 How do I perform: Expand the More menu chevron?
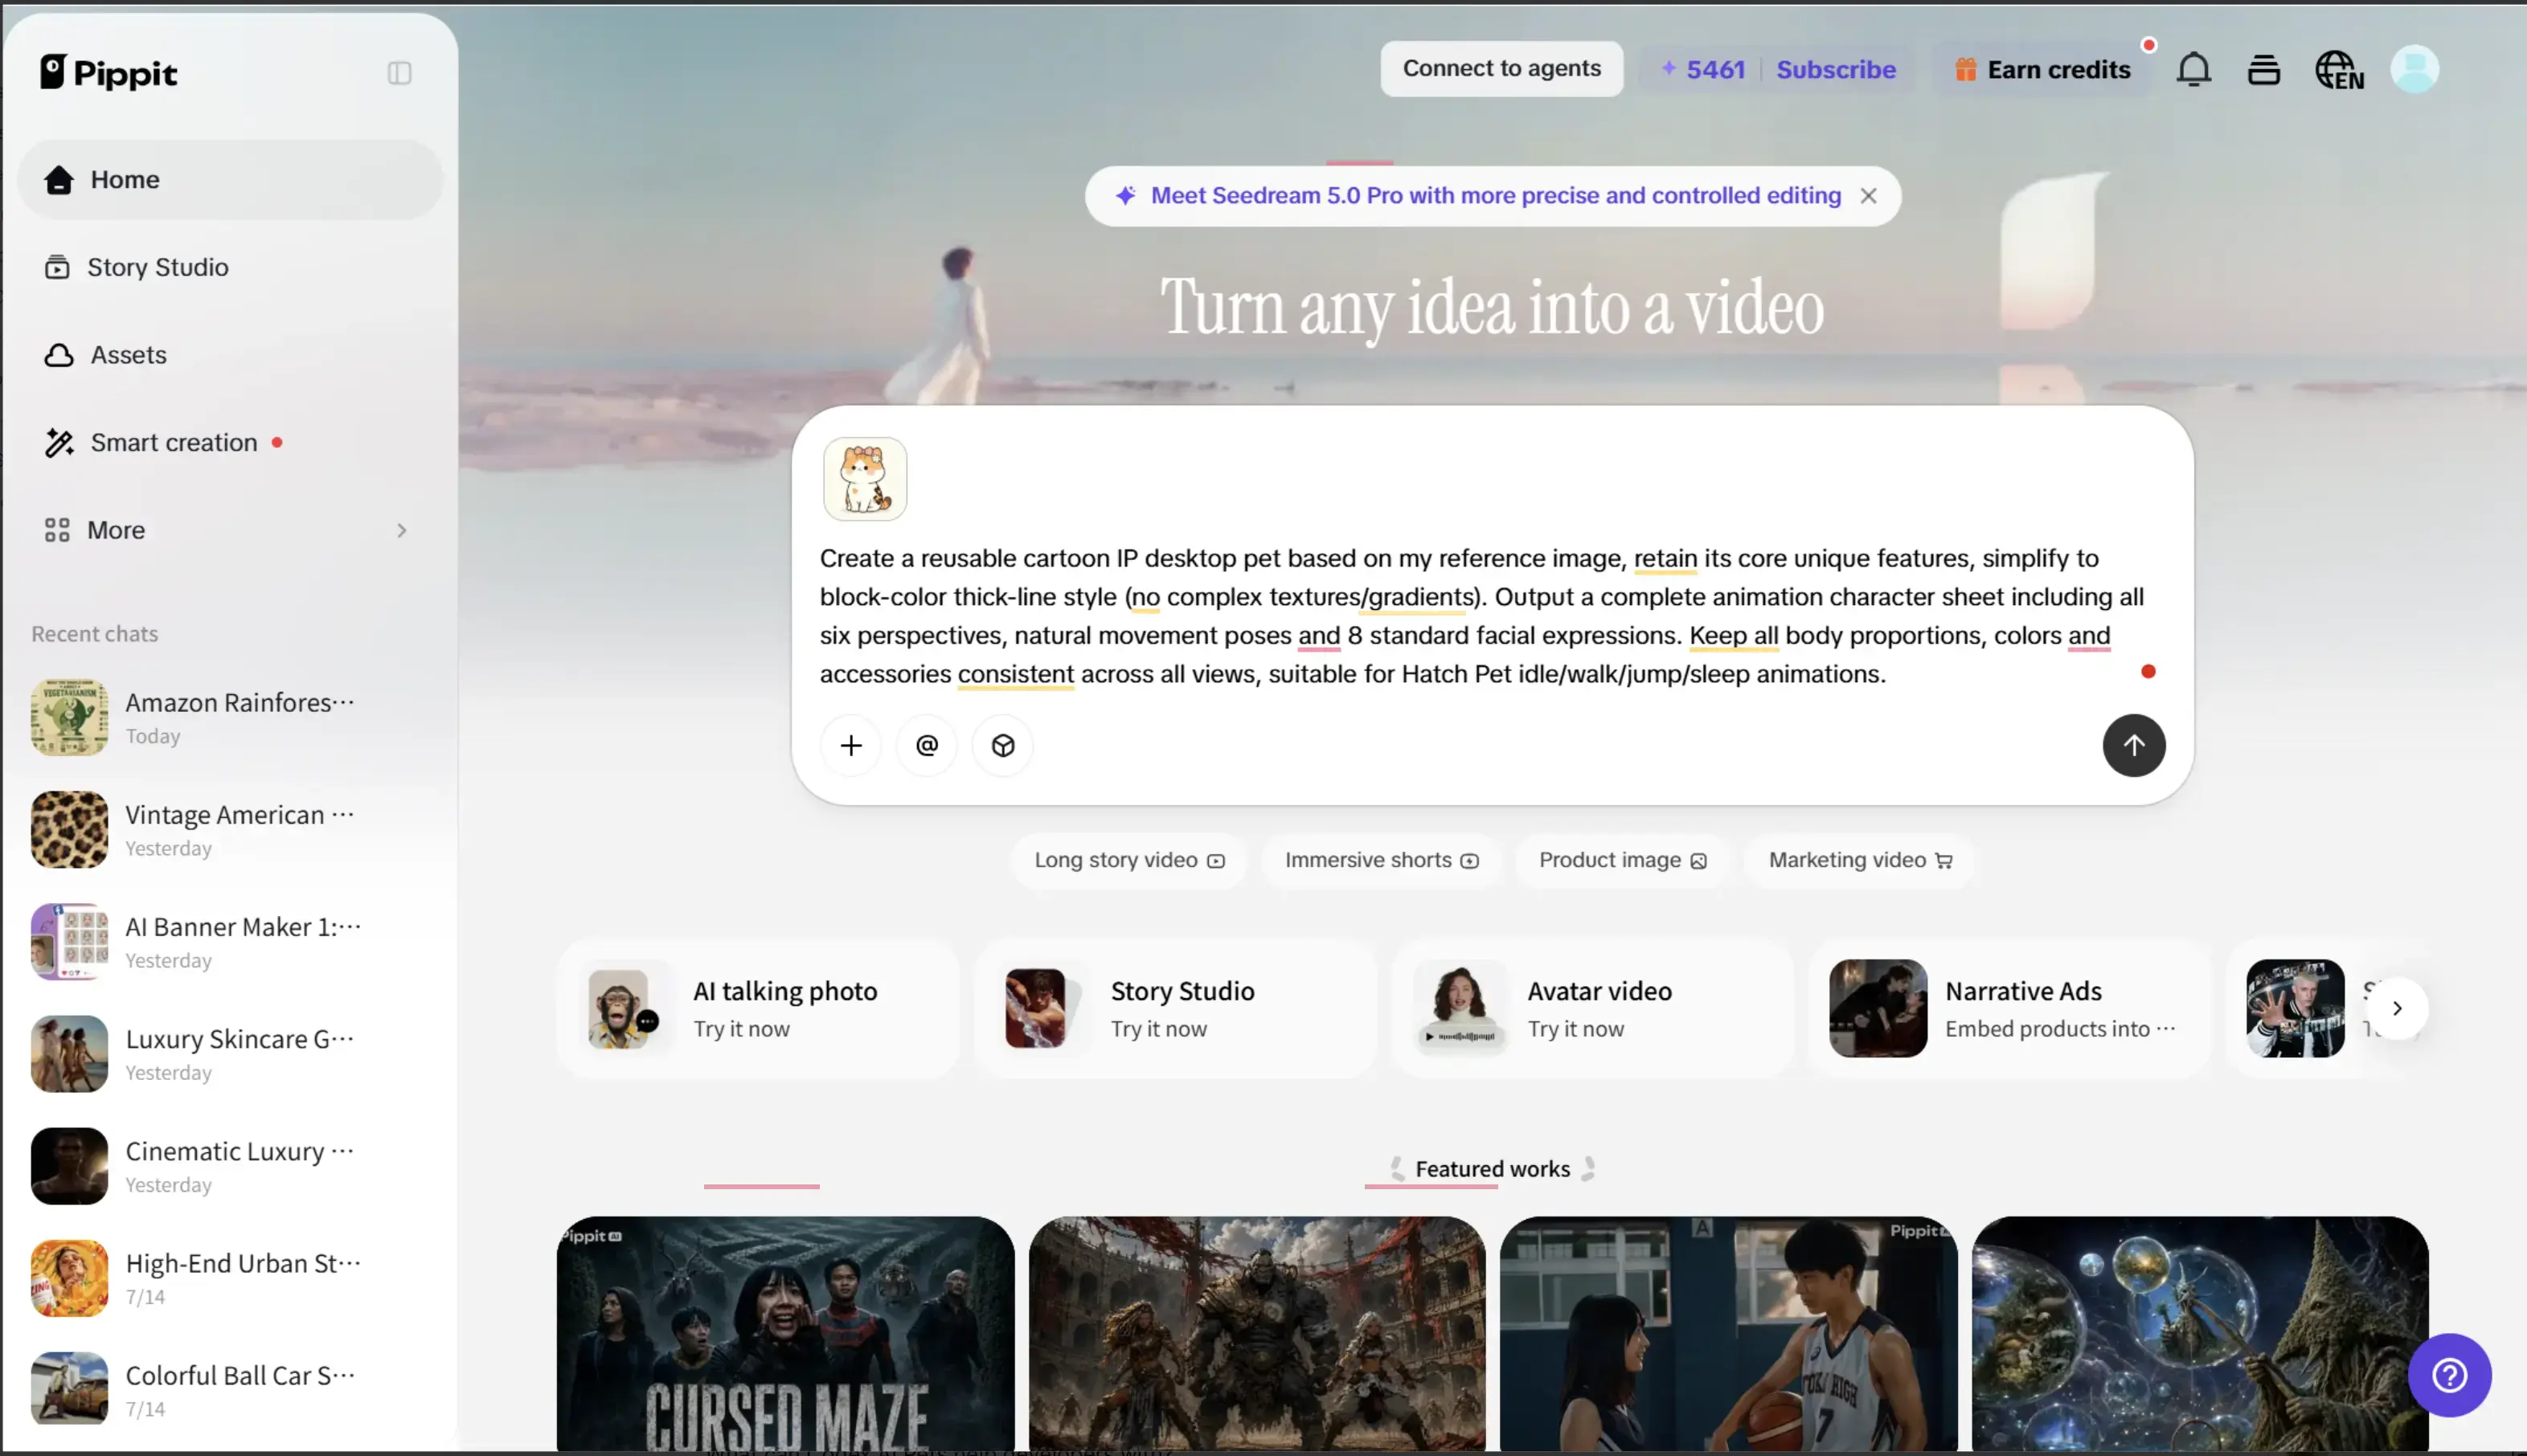pyautogui.click(x=401, y=530)
